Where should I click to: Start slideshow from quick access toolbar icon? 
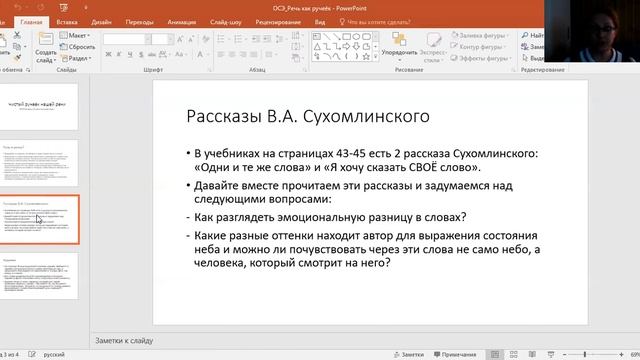pos(63,8)
